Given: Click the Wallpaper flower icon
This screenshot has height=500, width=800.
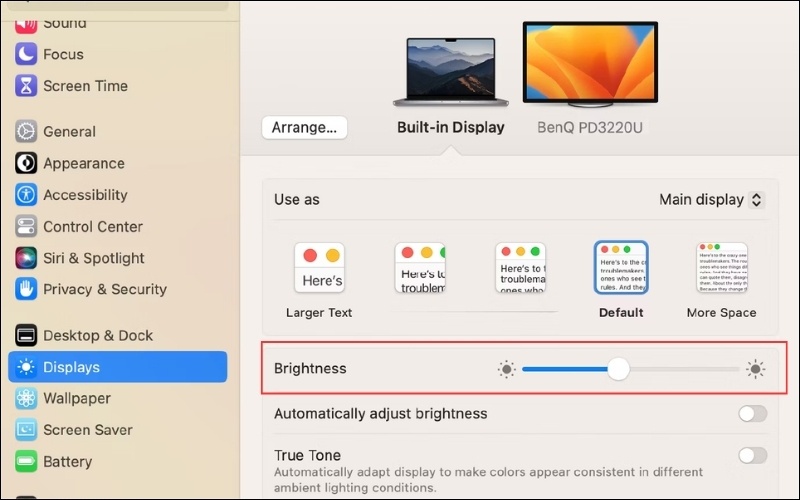Looking at the screenshot, I should point(26,398).
